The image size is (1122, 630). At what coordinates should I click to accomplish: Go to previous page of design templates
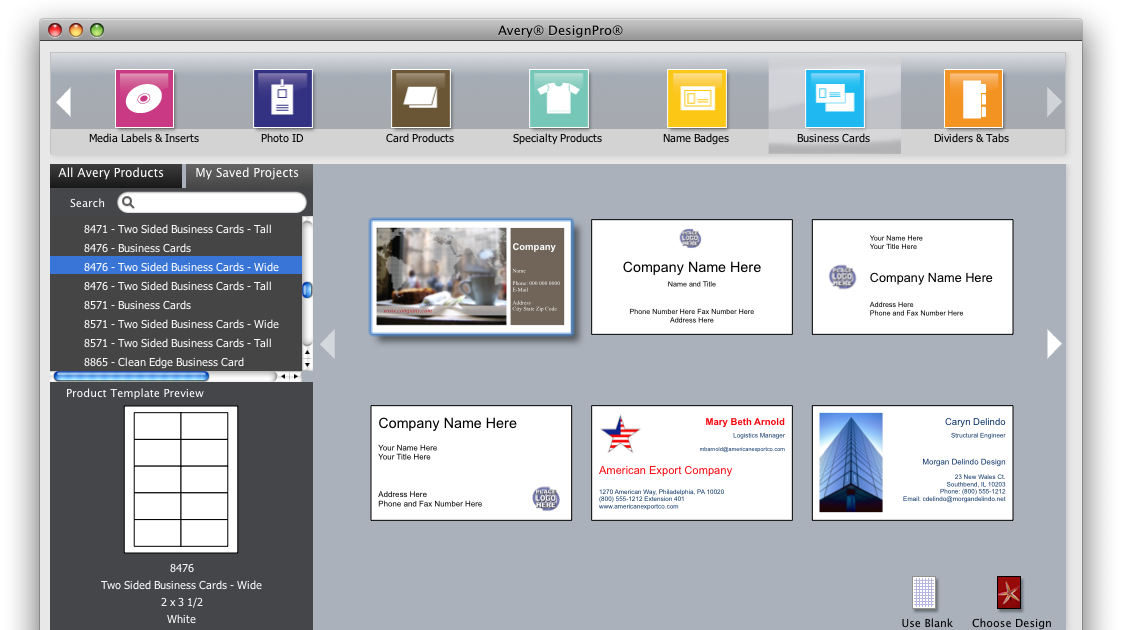pyautogui.click(x=328, y=344)
